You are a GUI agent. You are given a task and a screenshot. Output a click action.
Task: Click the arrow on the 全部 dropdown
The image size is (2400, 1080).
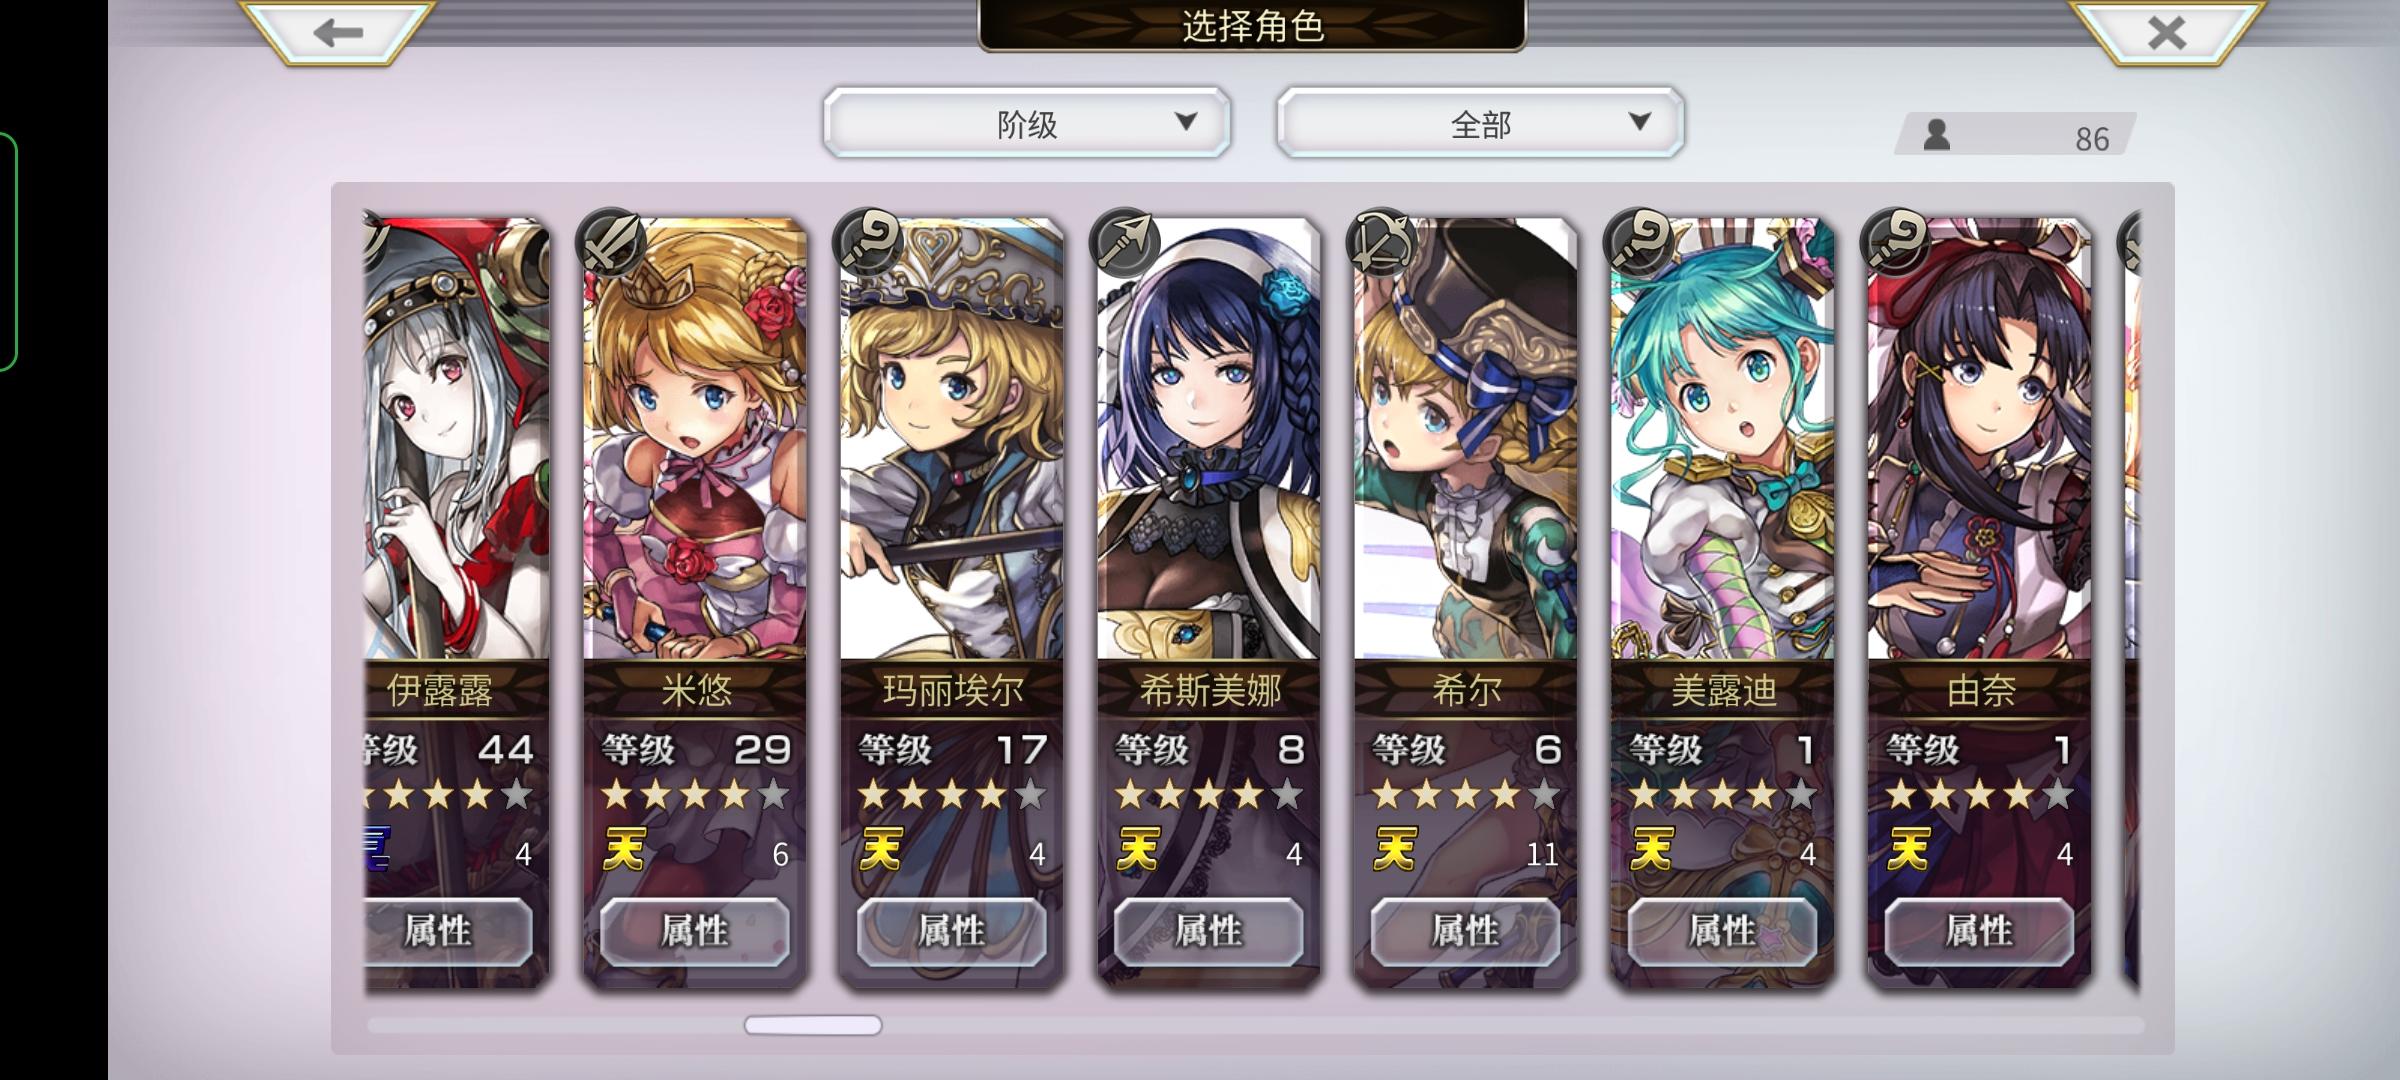[x=1639, y=122]
